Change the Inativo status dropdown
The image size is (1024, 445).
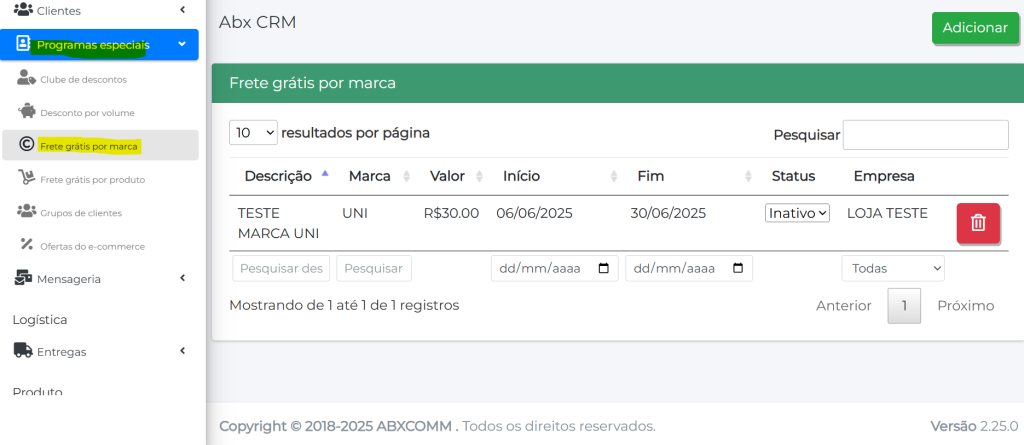click(797, 213)
